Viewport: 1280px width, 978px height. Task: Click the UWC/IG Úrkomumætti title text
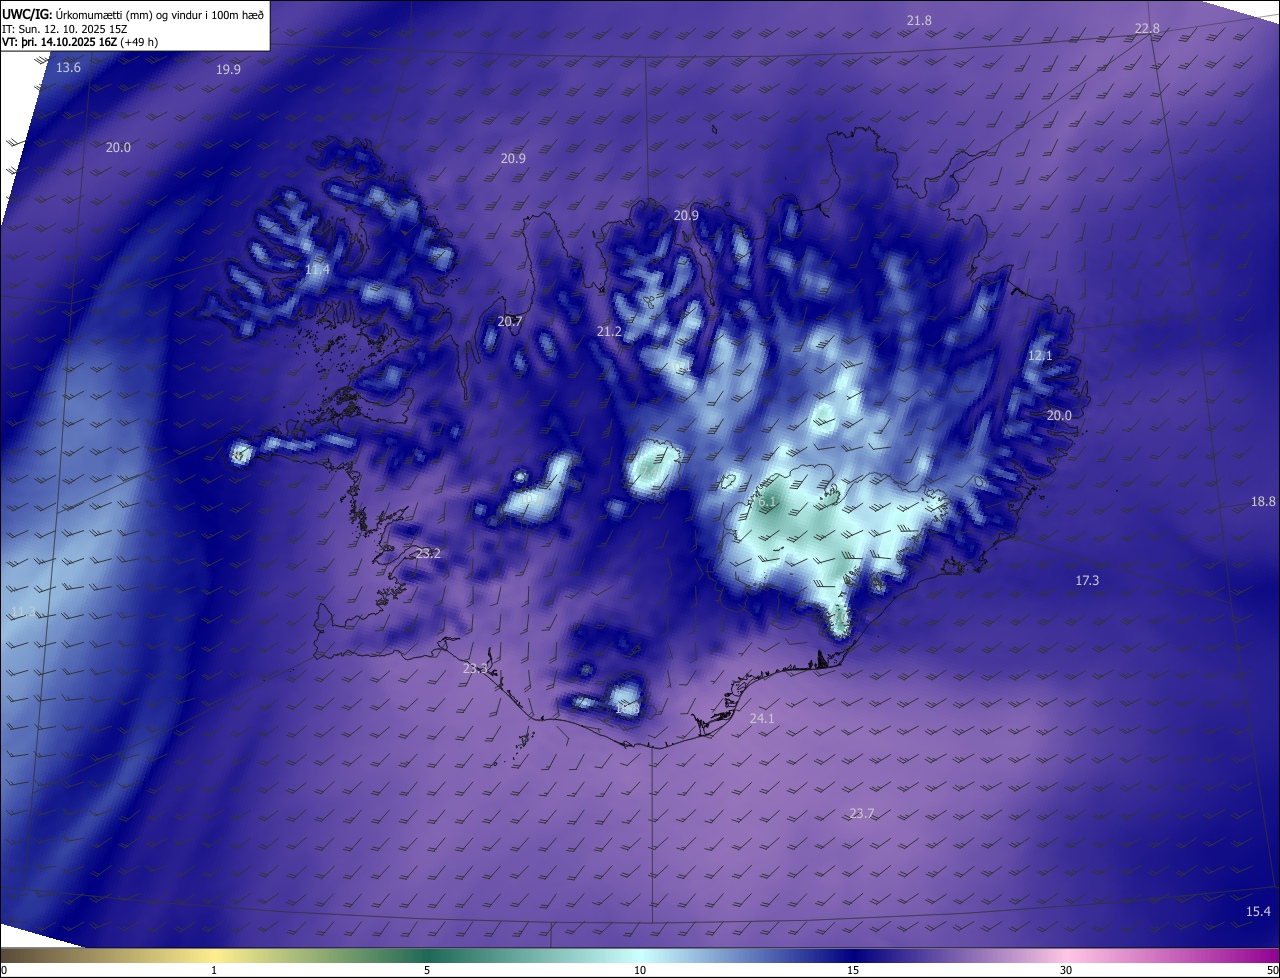(x=133, y=13)
